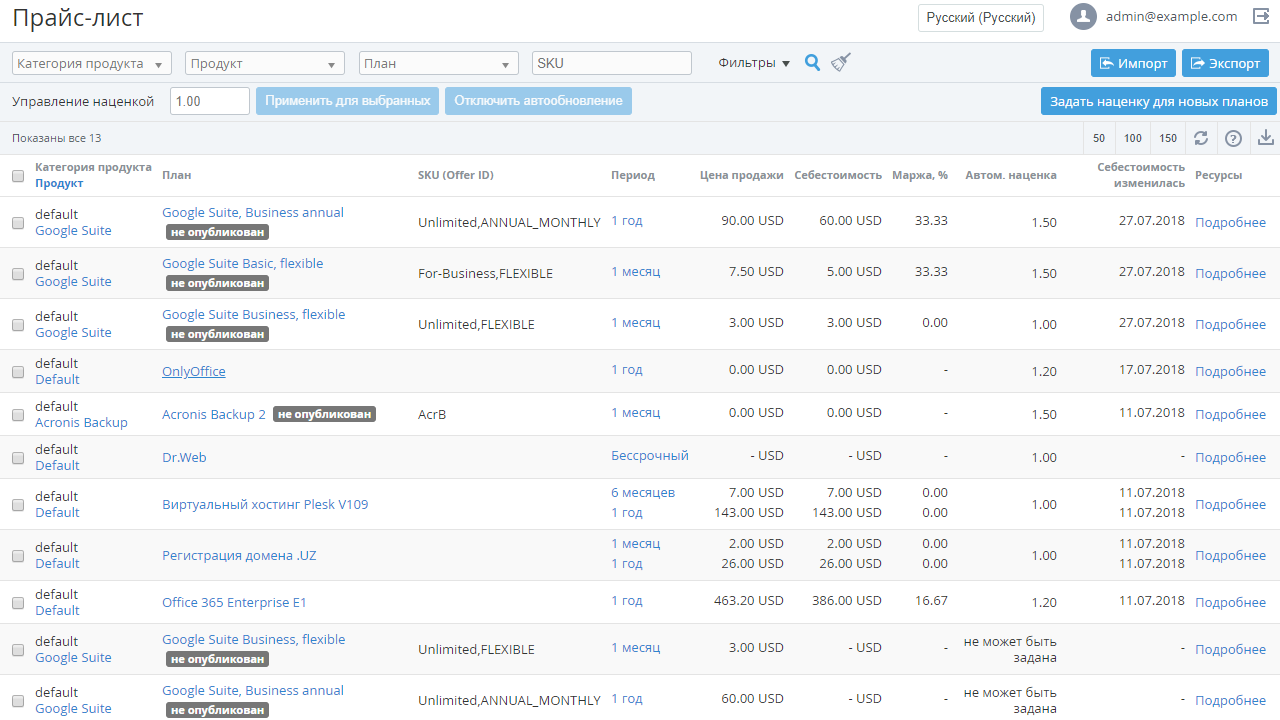Open the Категория продукта dropdown
Viewport: 1280px width, 720px height.
92,63
